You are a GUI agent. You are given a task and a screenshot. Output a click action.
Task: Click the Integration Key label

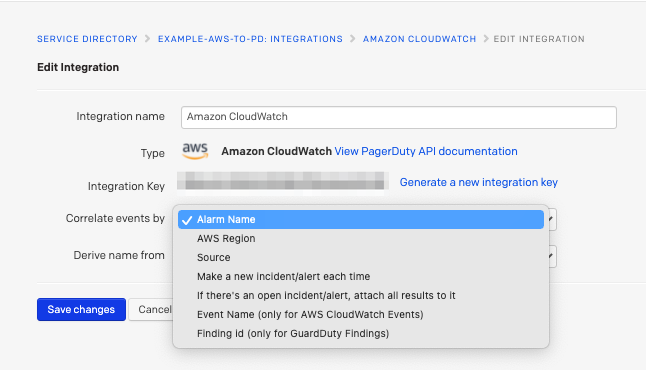pyautogui.click(x=126, y=187)
